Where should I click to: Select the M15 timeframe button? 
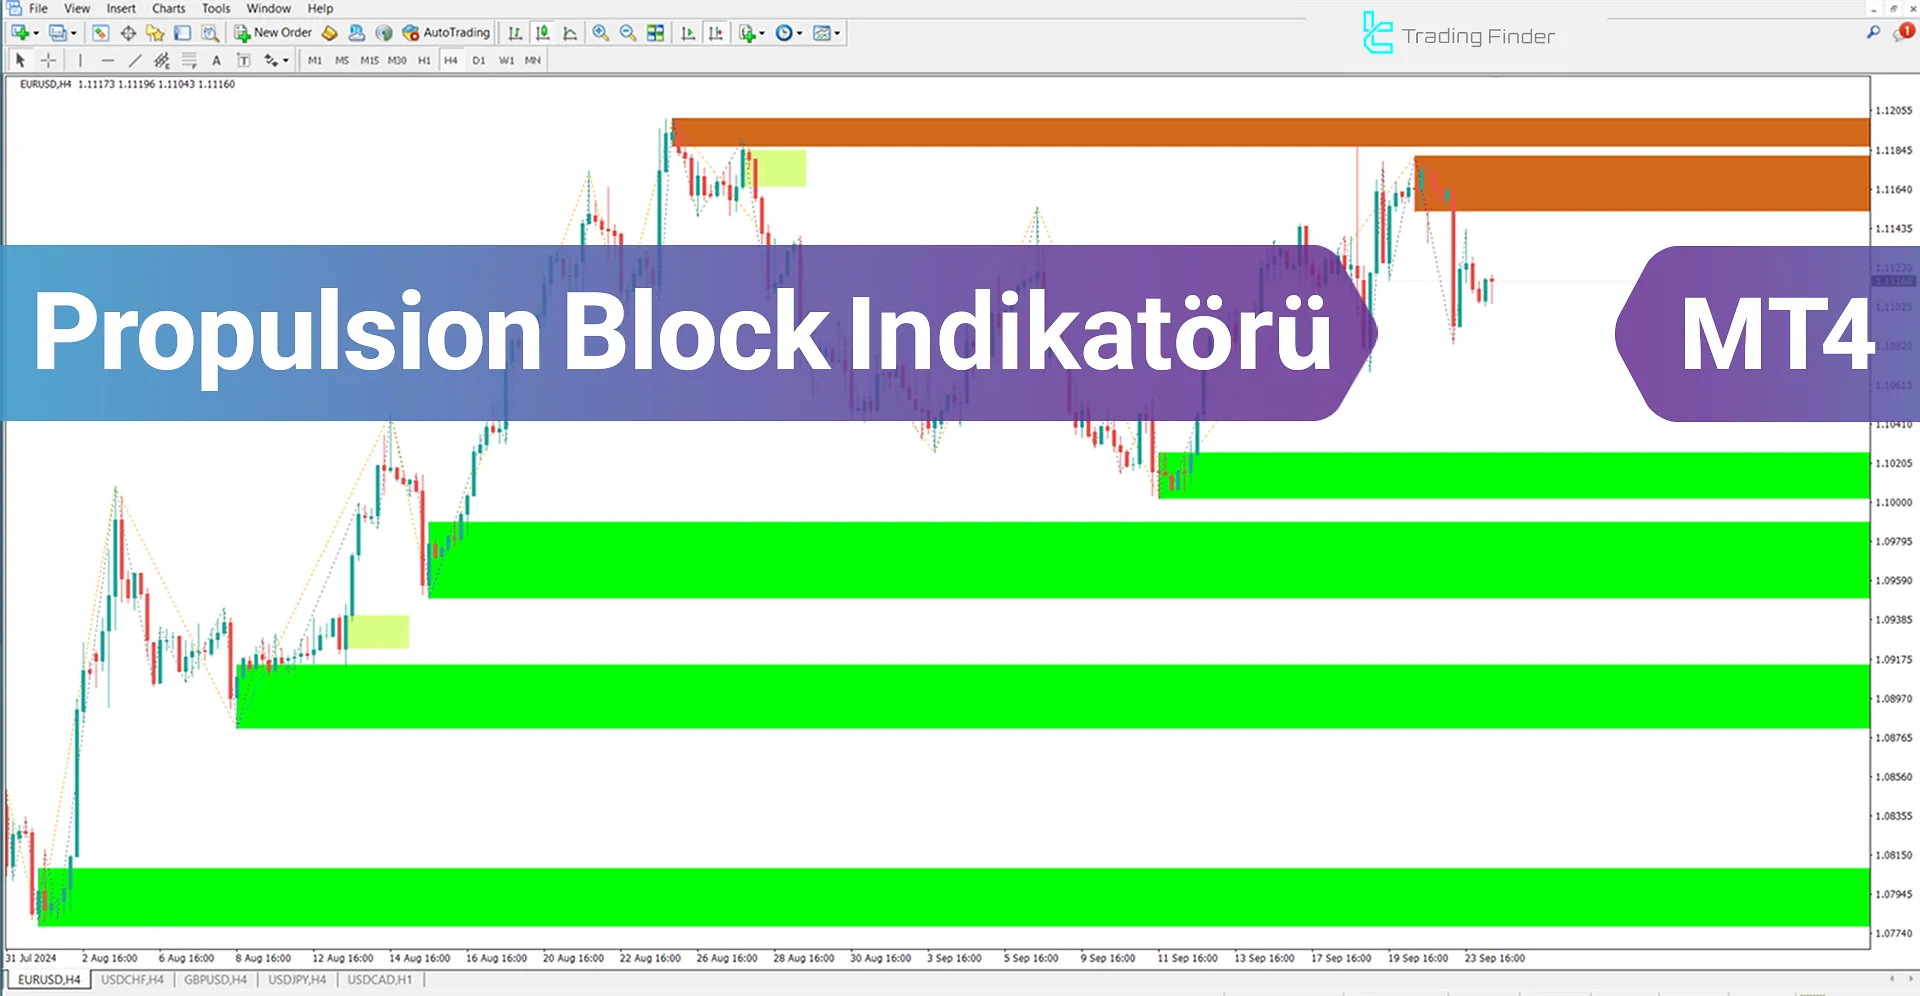tap(368, 60)
